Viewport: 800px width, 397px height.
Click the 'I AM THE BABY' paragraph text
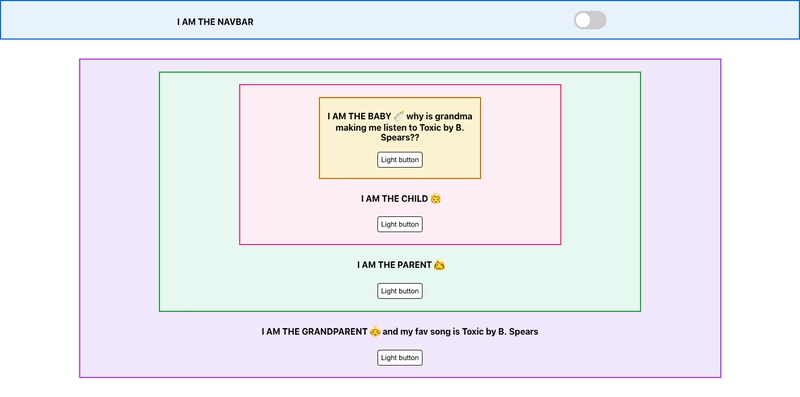click(400, 127)
